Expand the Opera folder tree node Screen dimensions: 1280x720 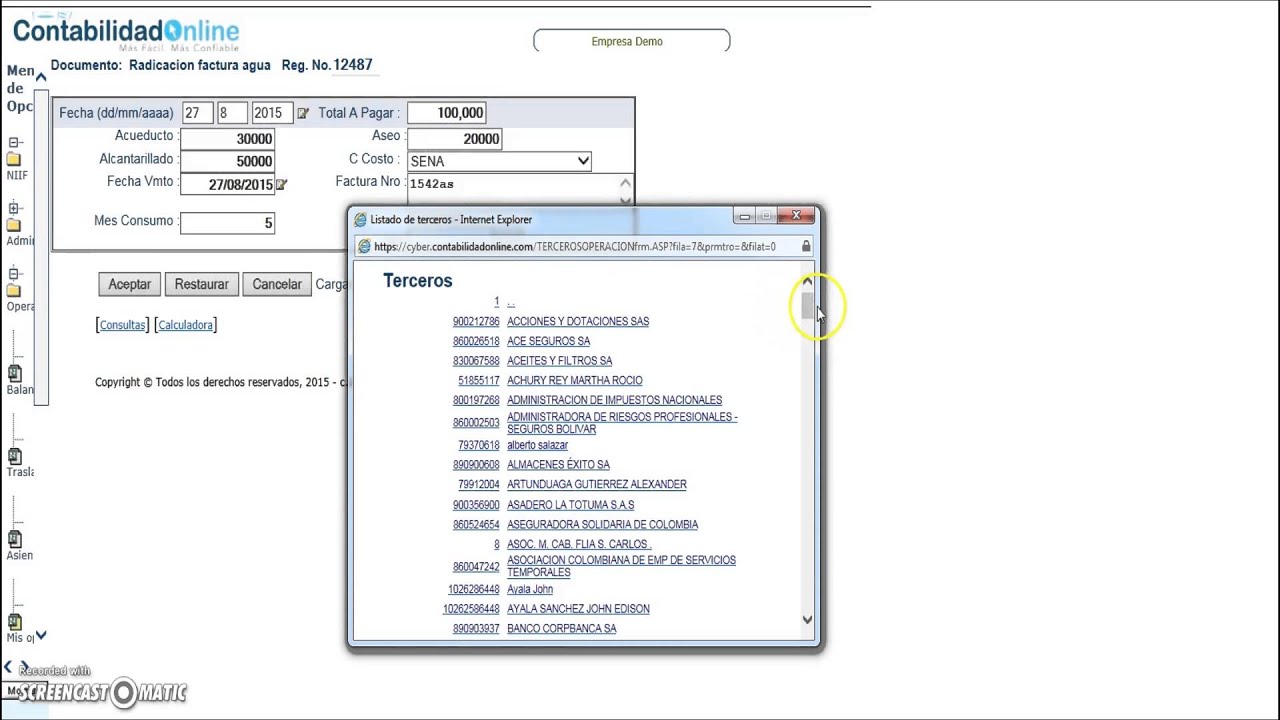pyautogui.click(x=15, y=274)
